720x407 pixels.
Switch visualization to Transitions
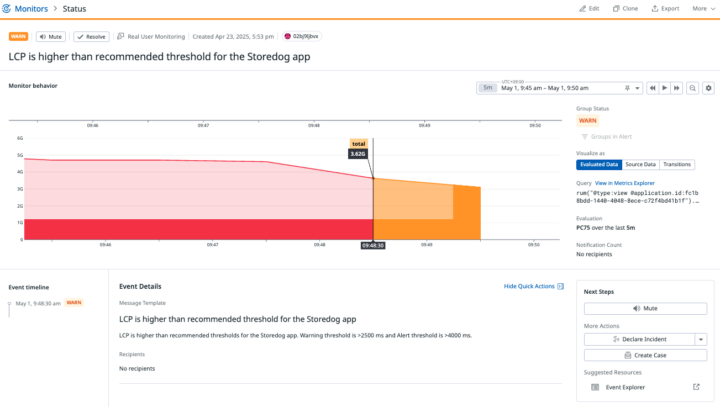[677, 164]
